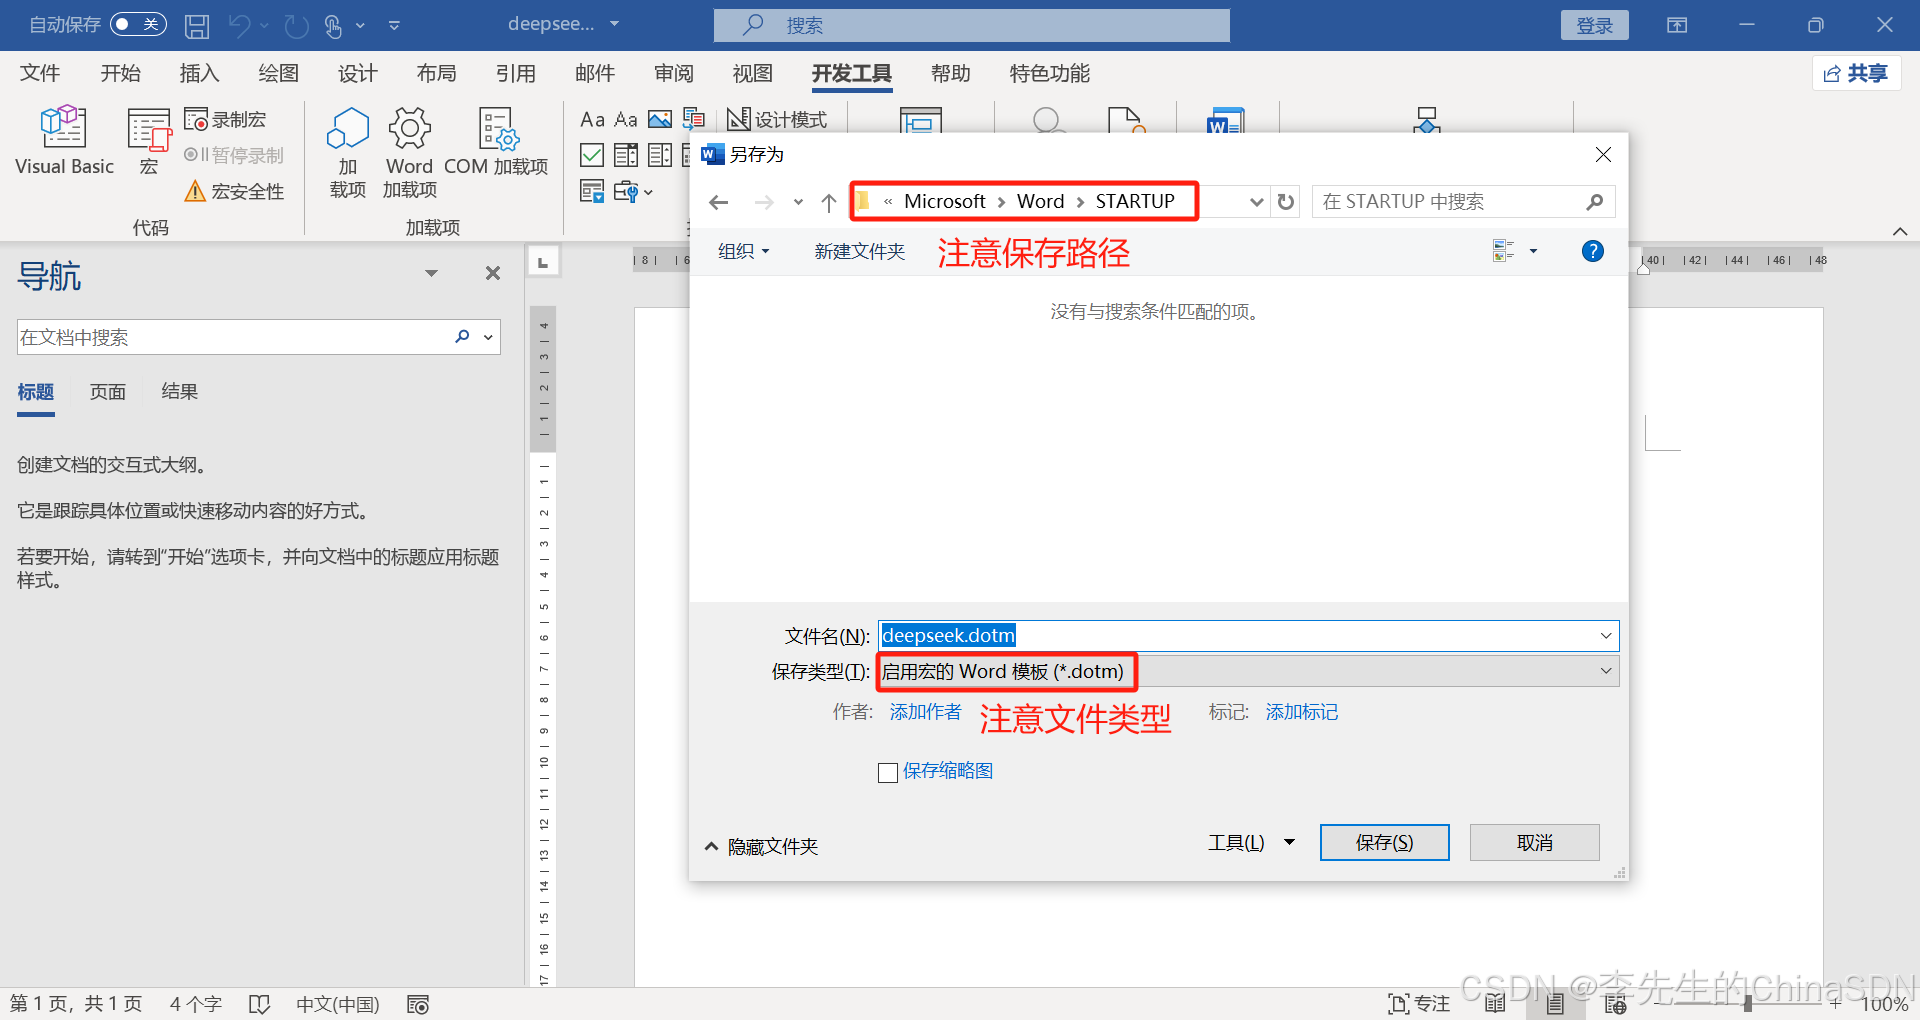Insert plain text content control
Screen dimensions: 1920x1020
[626, 120]
